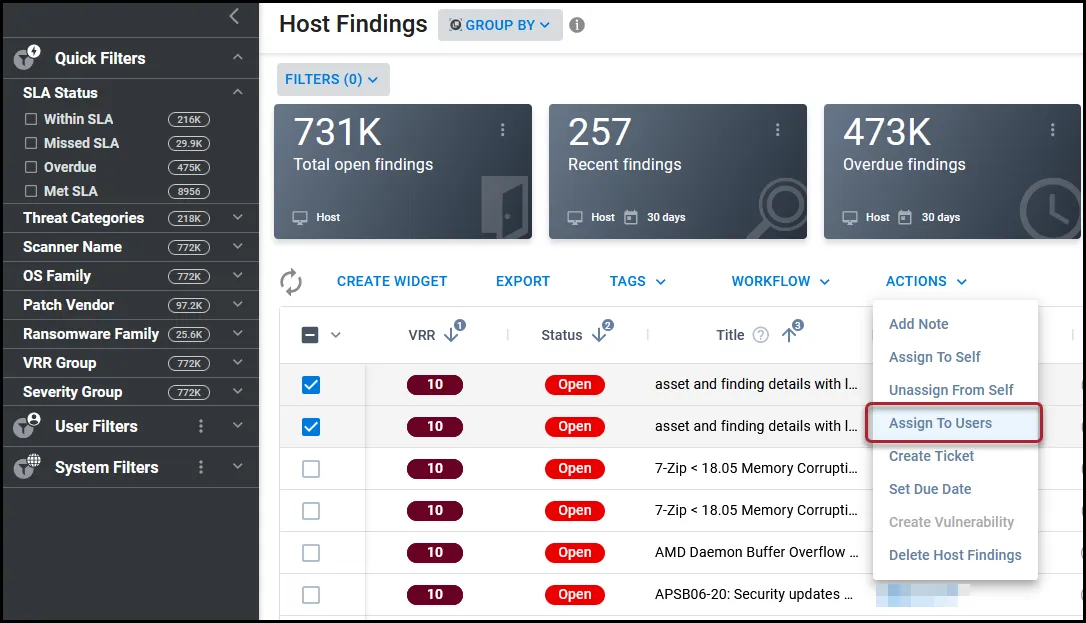Collapse the sidebar with the left arrow
Image resolution: width=1086 pixels, height=623 pixels.
234,17
